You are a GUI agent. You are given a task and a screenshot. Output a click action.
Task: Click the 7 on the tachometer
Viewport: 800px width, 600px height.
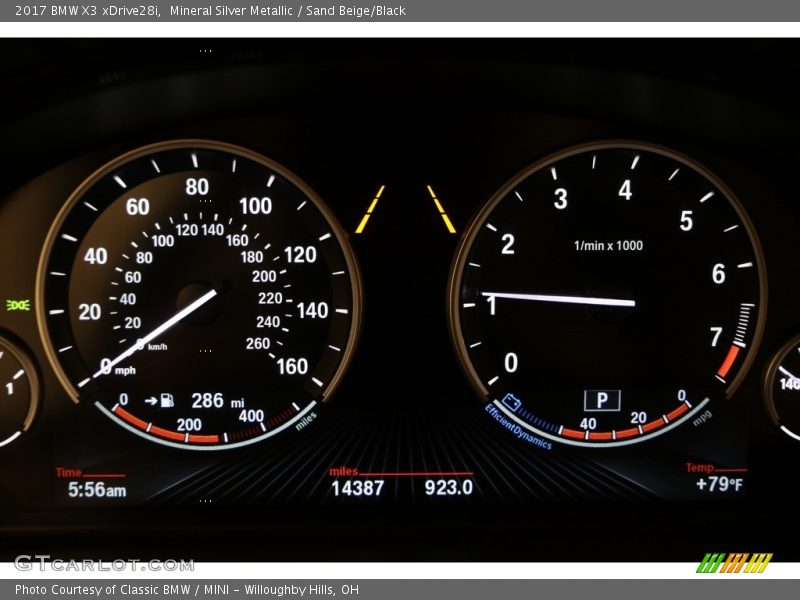pyautogui.click(x=716, y=337)
